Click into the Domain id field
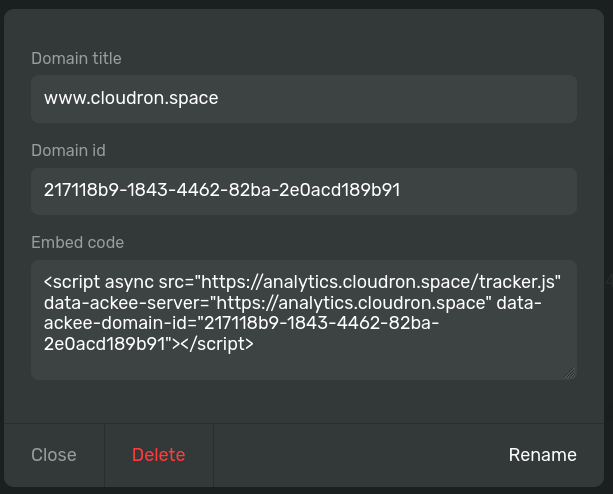This screenshot has width=613, height=494. (x=304, y=191)
